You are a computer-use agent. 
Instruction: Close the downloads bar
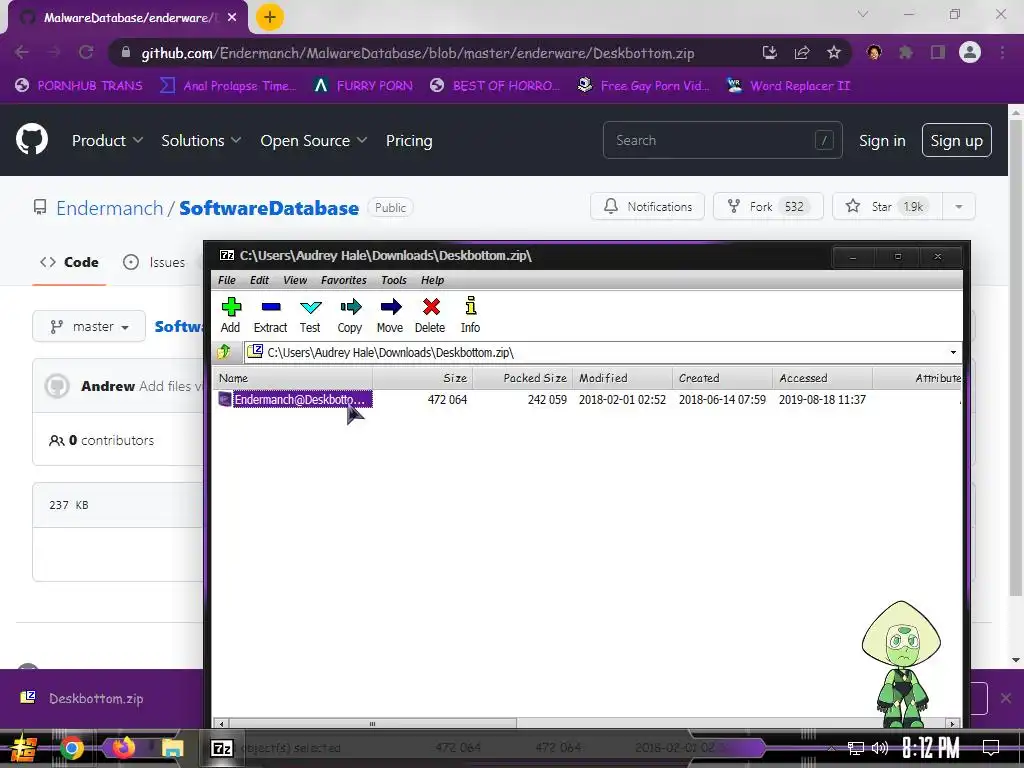(1006, 698)
